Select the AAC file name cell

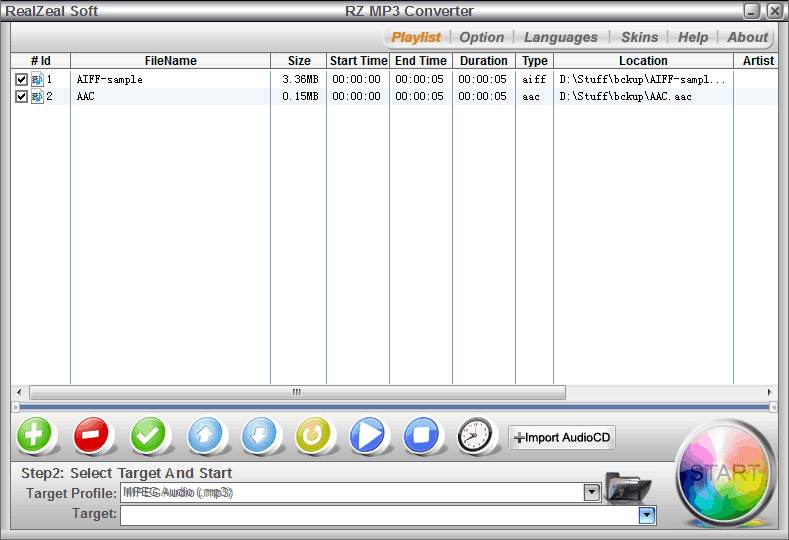[86, 96]
